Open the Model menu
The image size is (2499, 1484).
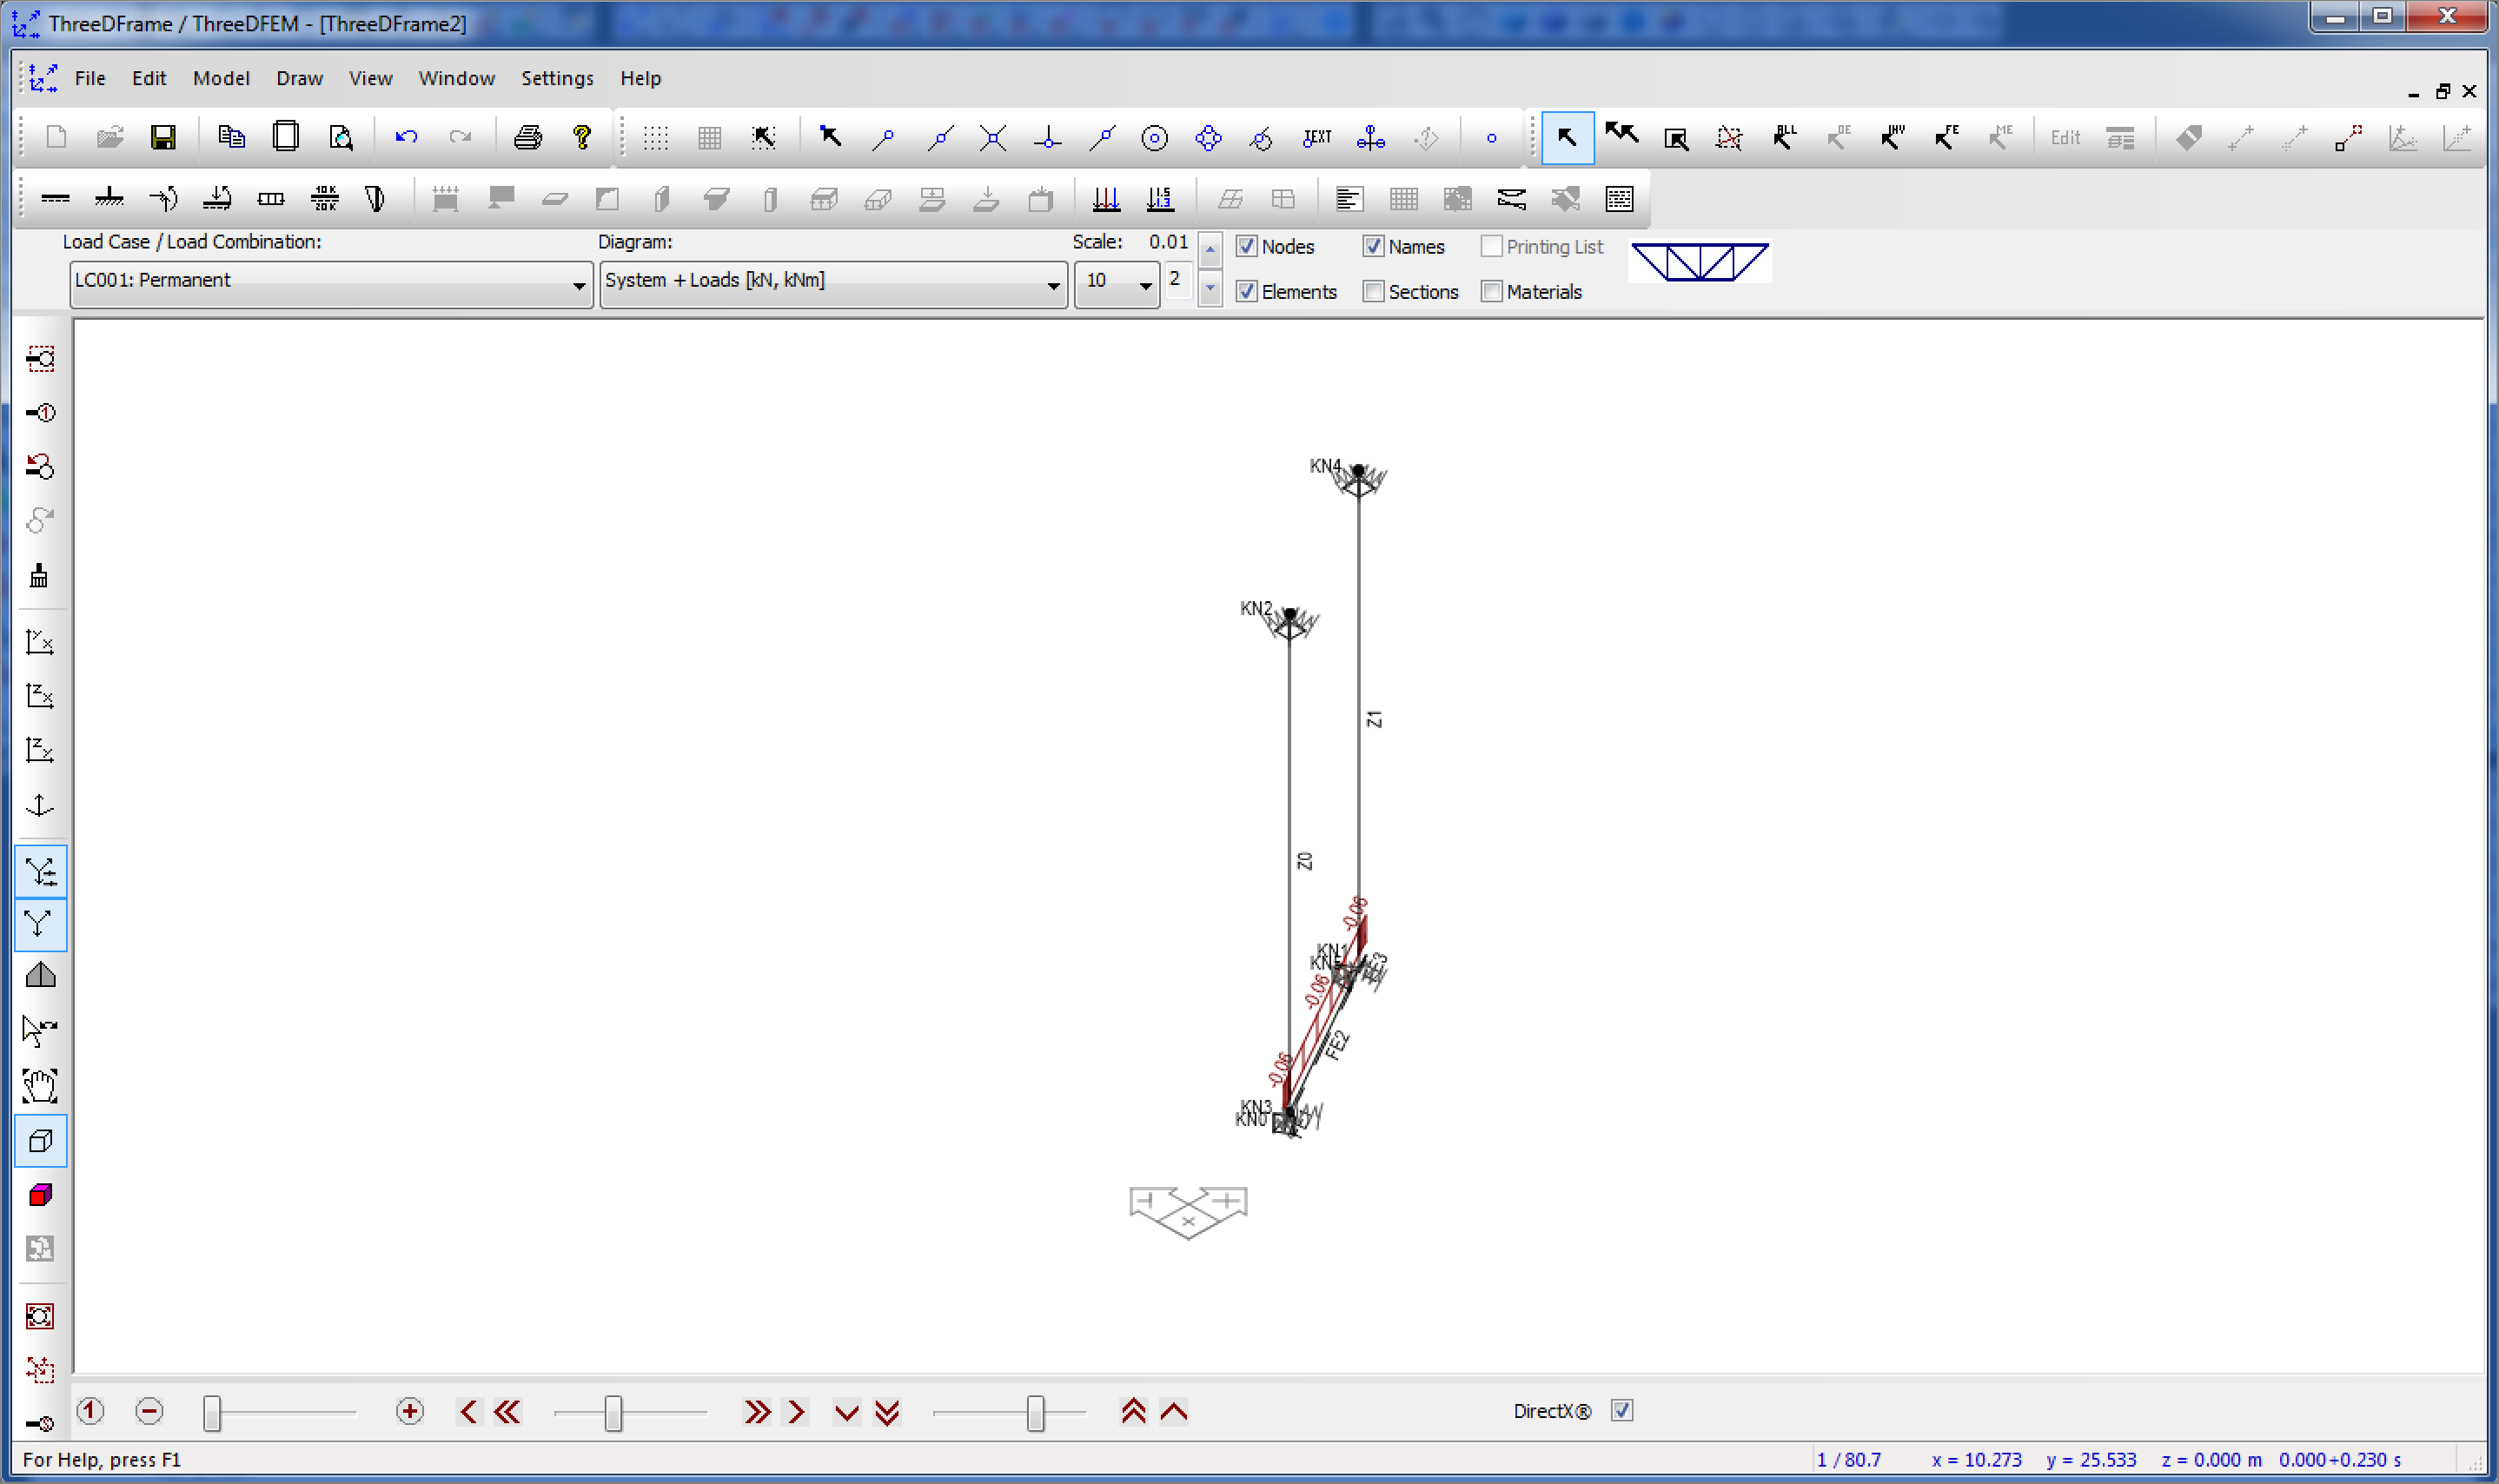221,78
